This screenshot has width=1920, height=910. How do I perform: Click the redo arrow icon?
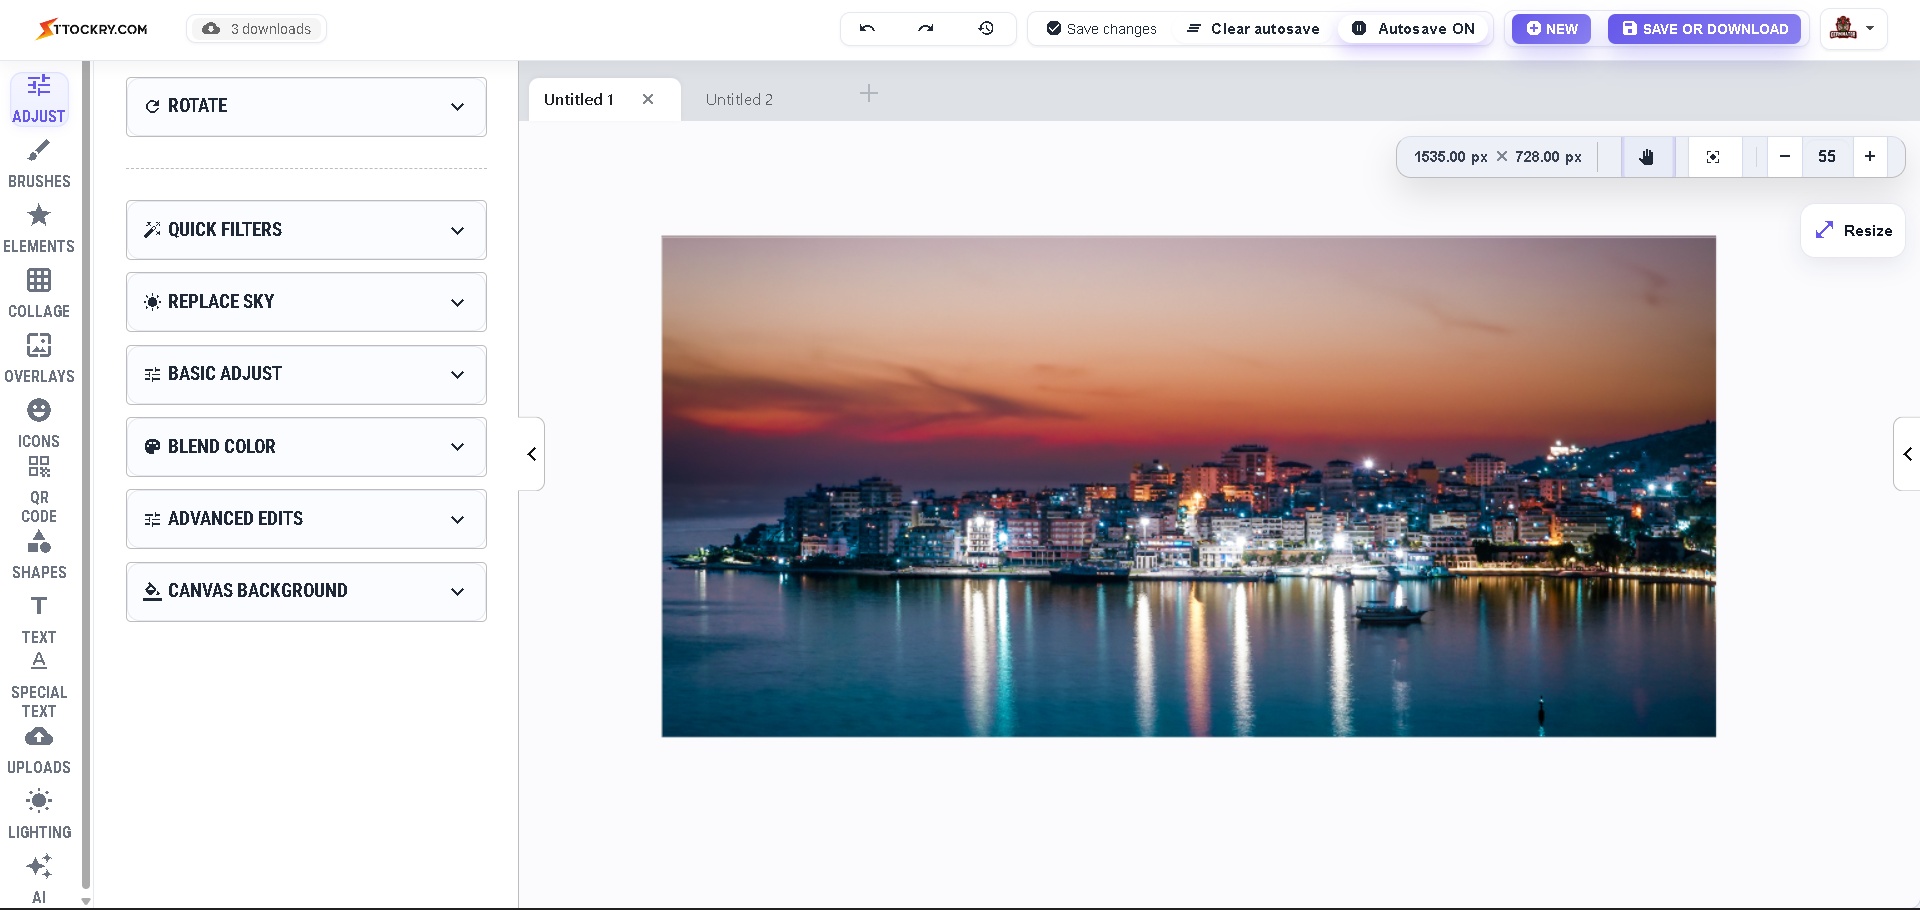(926, 28)
